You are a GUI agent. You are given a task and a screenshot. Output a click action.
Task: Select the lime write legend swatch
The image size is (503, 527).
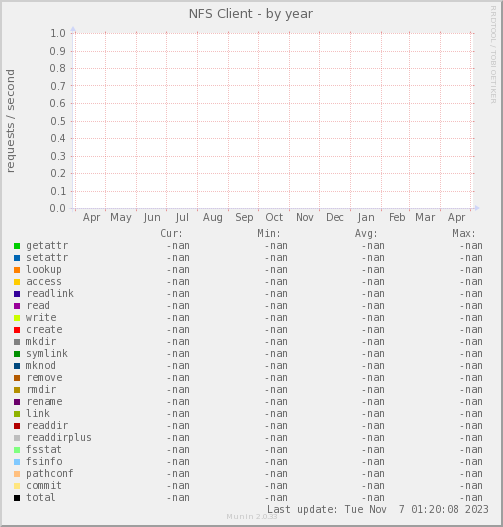(x=17, y=318)
